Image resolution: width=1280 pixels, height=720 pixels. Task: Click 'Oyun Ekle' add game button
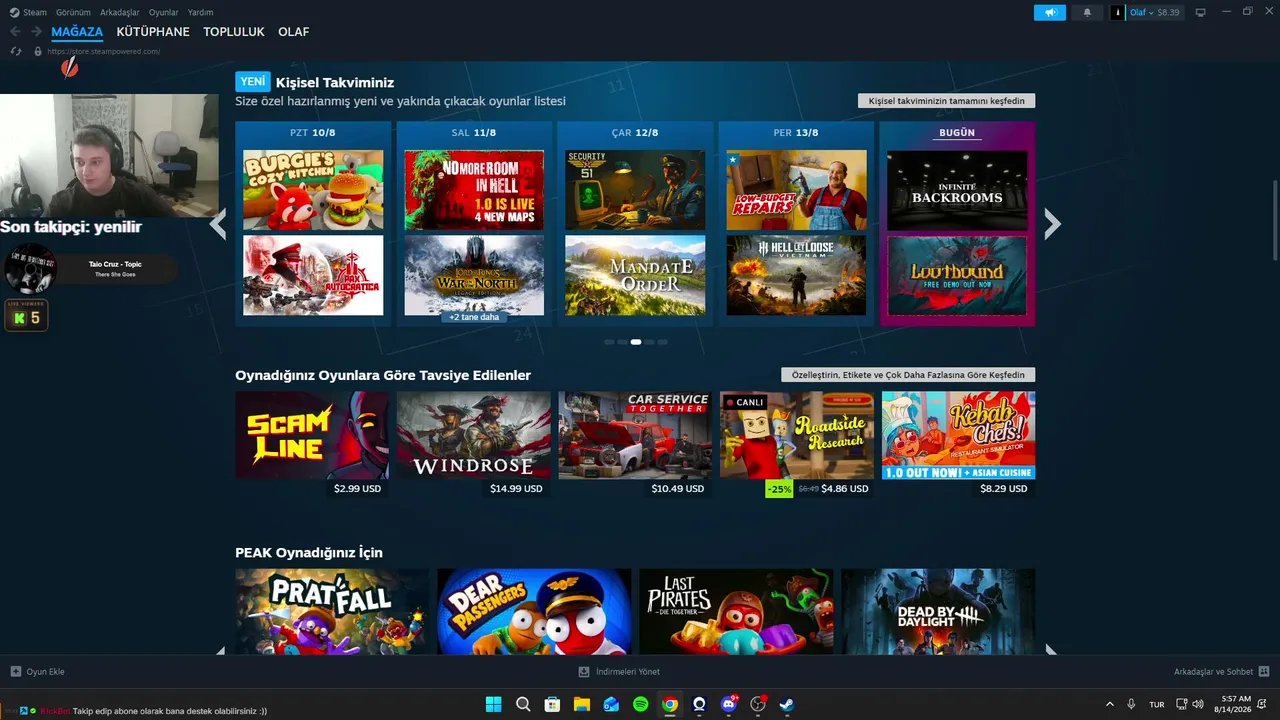37,672
